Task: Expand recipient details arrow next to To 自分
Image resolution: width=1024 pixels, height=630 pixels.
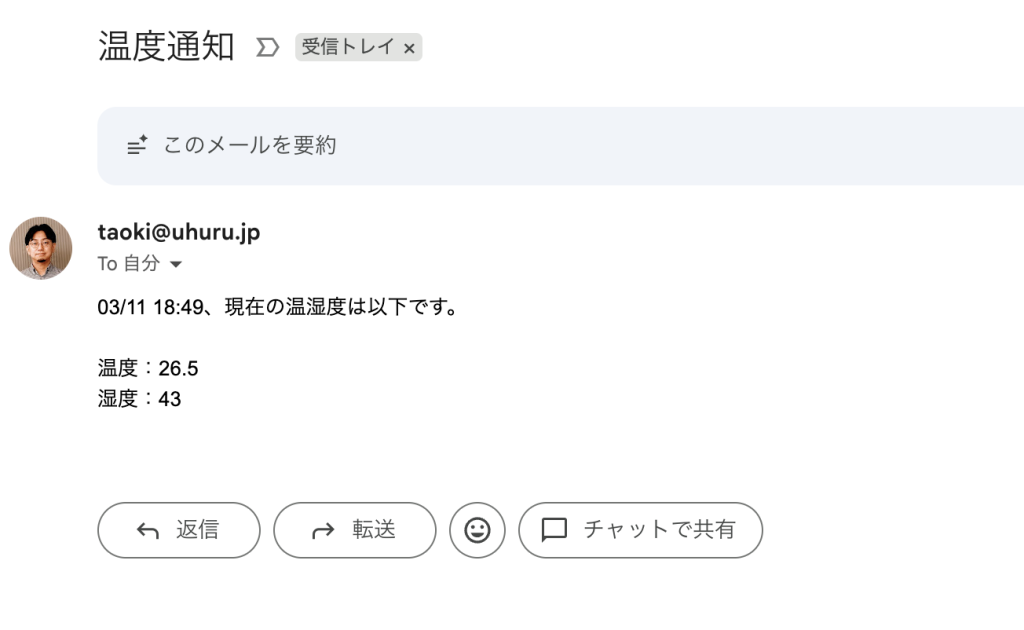Action: click(176, 265)
